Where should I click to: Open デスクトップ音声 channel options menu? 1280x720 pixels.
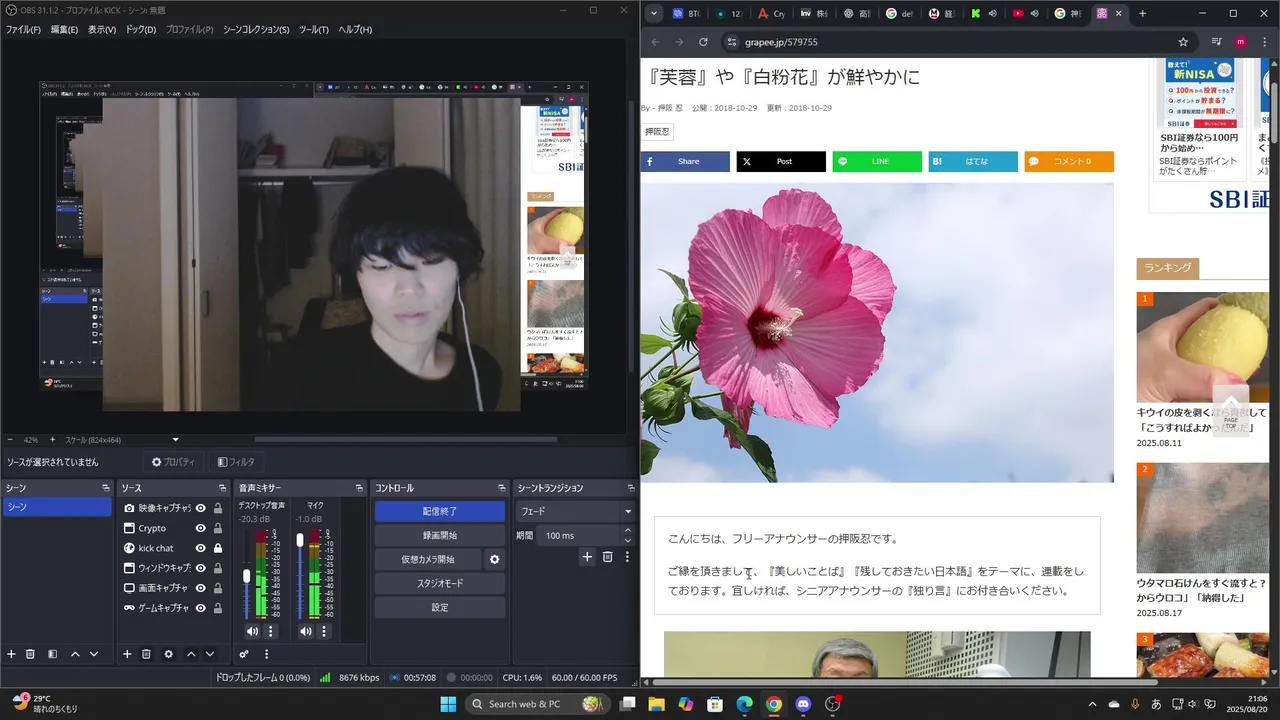point(270,631)
